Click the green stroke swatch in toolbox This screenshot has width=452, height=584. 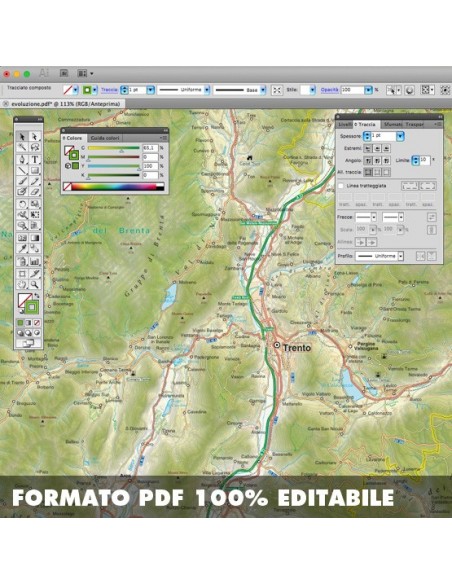click(x=32, y=307)
